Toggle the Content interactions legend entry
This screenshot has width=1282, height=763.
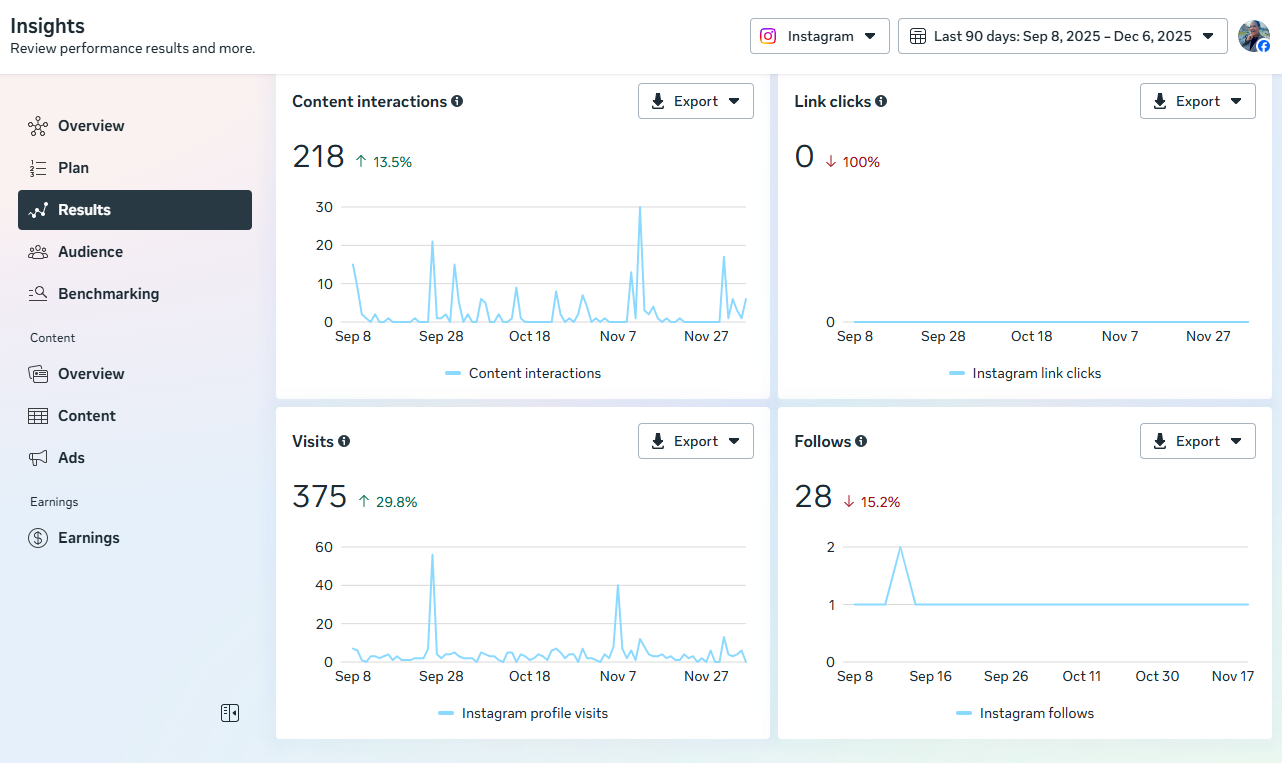pyautogui.click(x=523, y=373)
